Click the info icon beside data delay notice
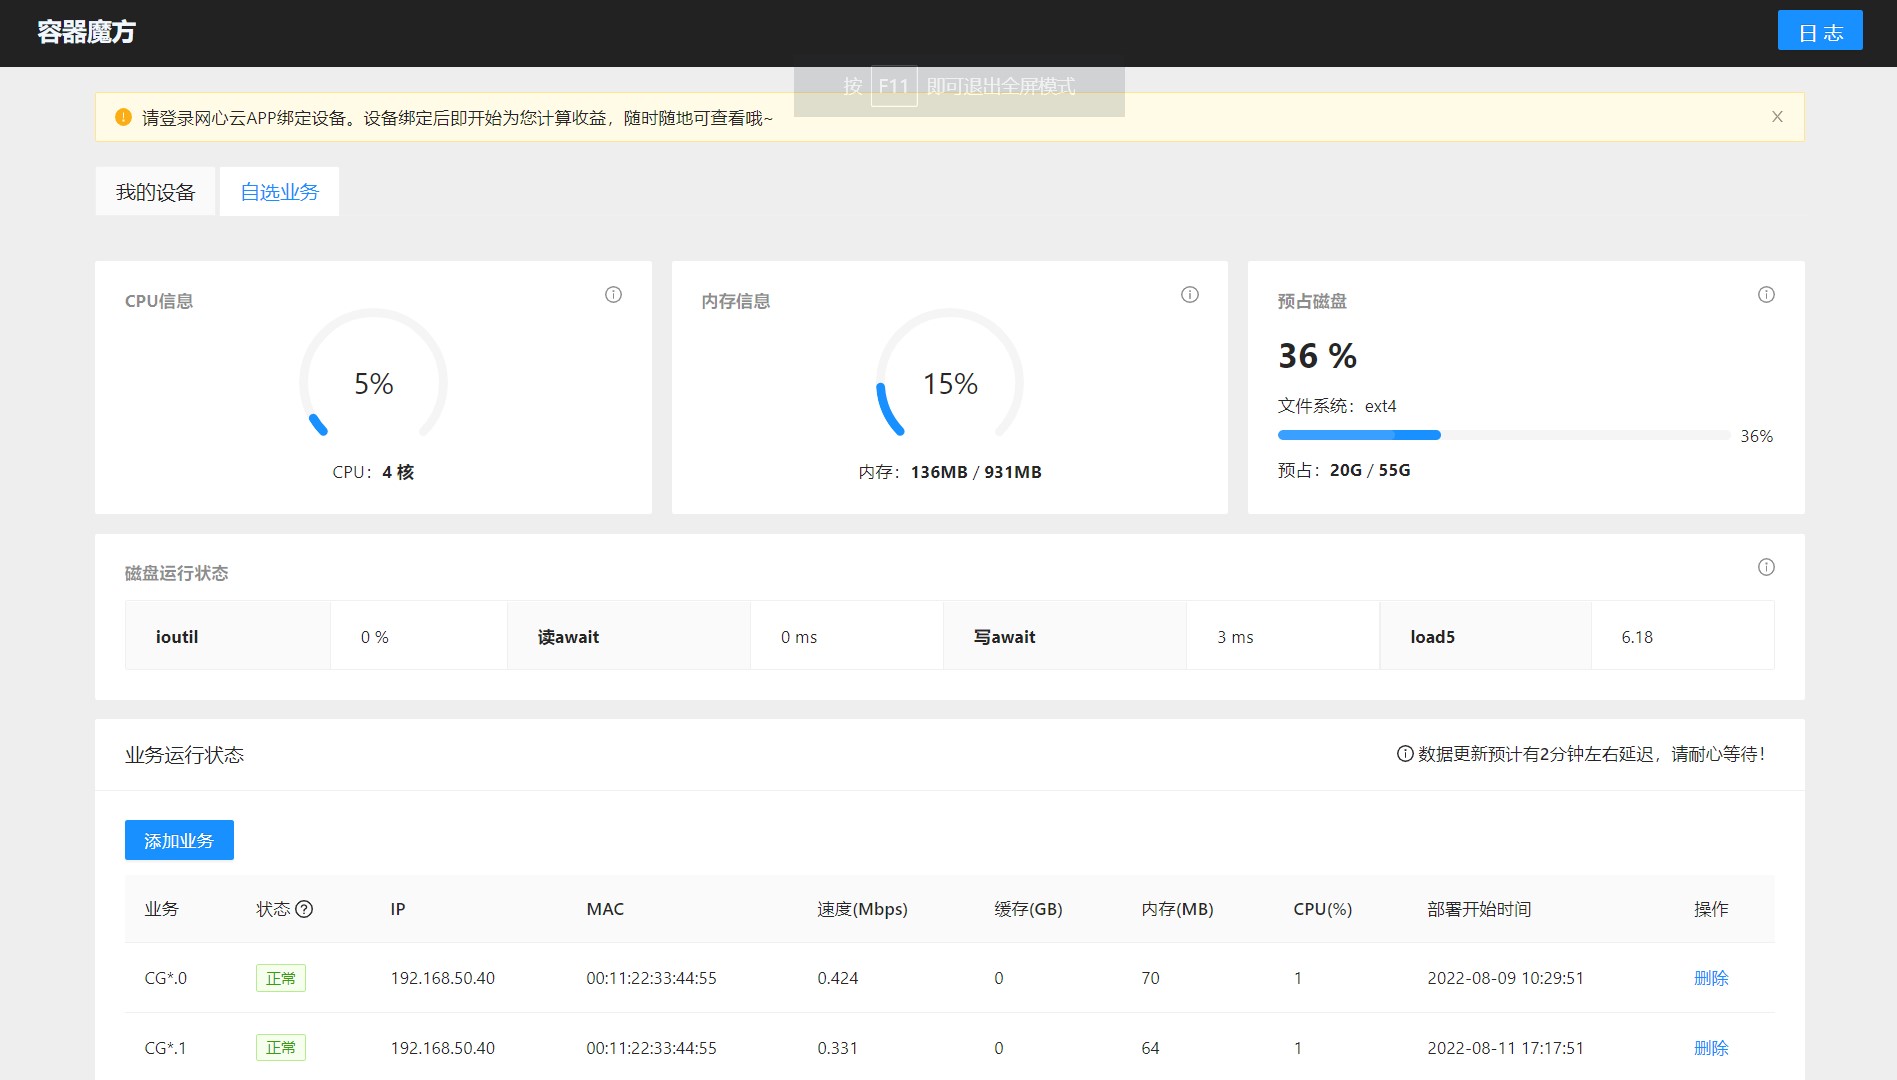 click(x=1404, y=754)
